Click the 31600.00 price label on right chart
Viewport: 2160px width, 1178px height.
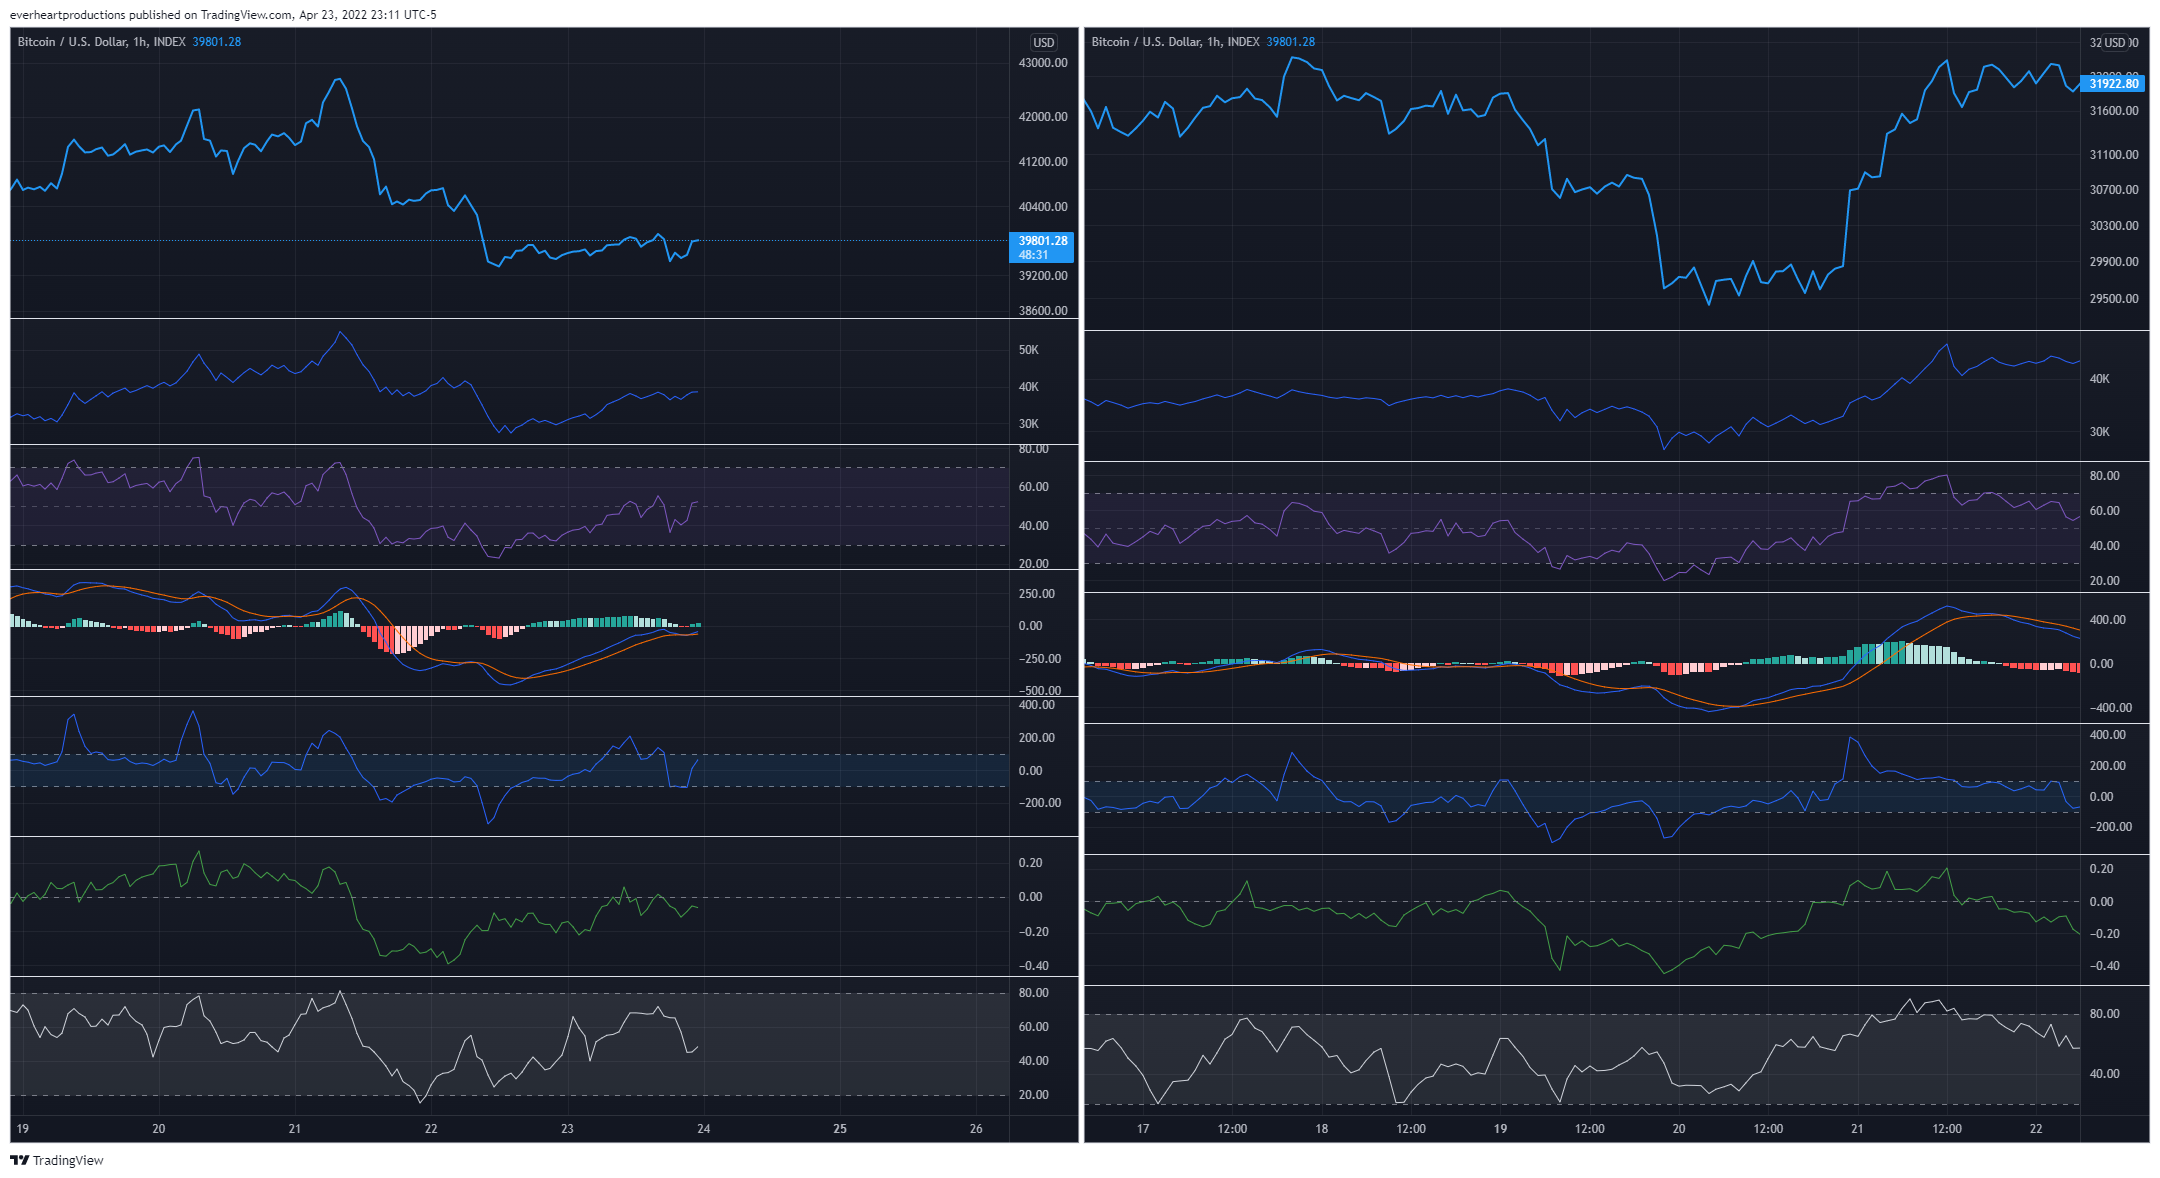coord(2114,111)
